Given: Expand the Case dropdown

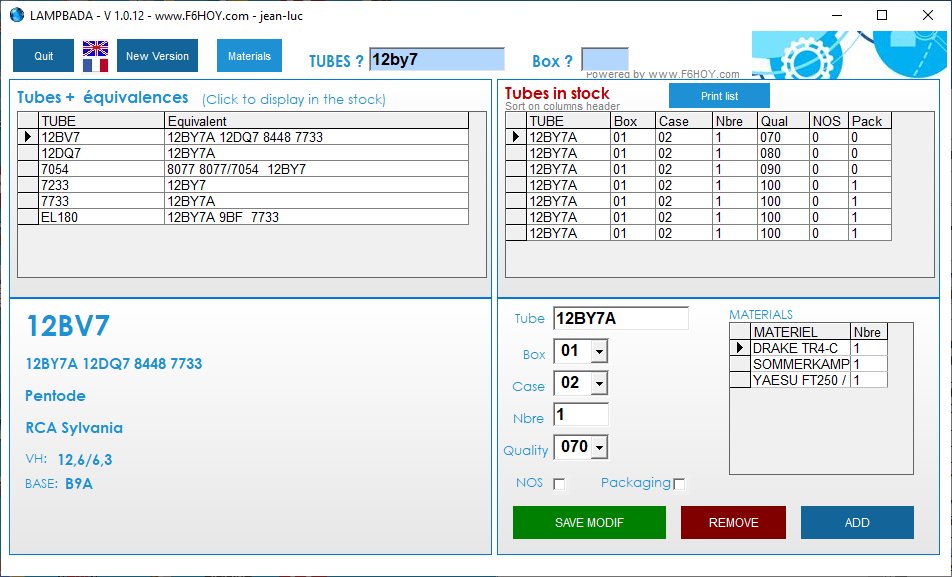Looking at the screenshot, I should tap(599, 384).
